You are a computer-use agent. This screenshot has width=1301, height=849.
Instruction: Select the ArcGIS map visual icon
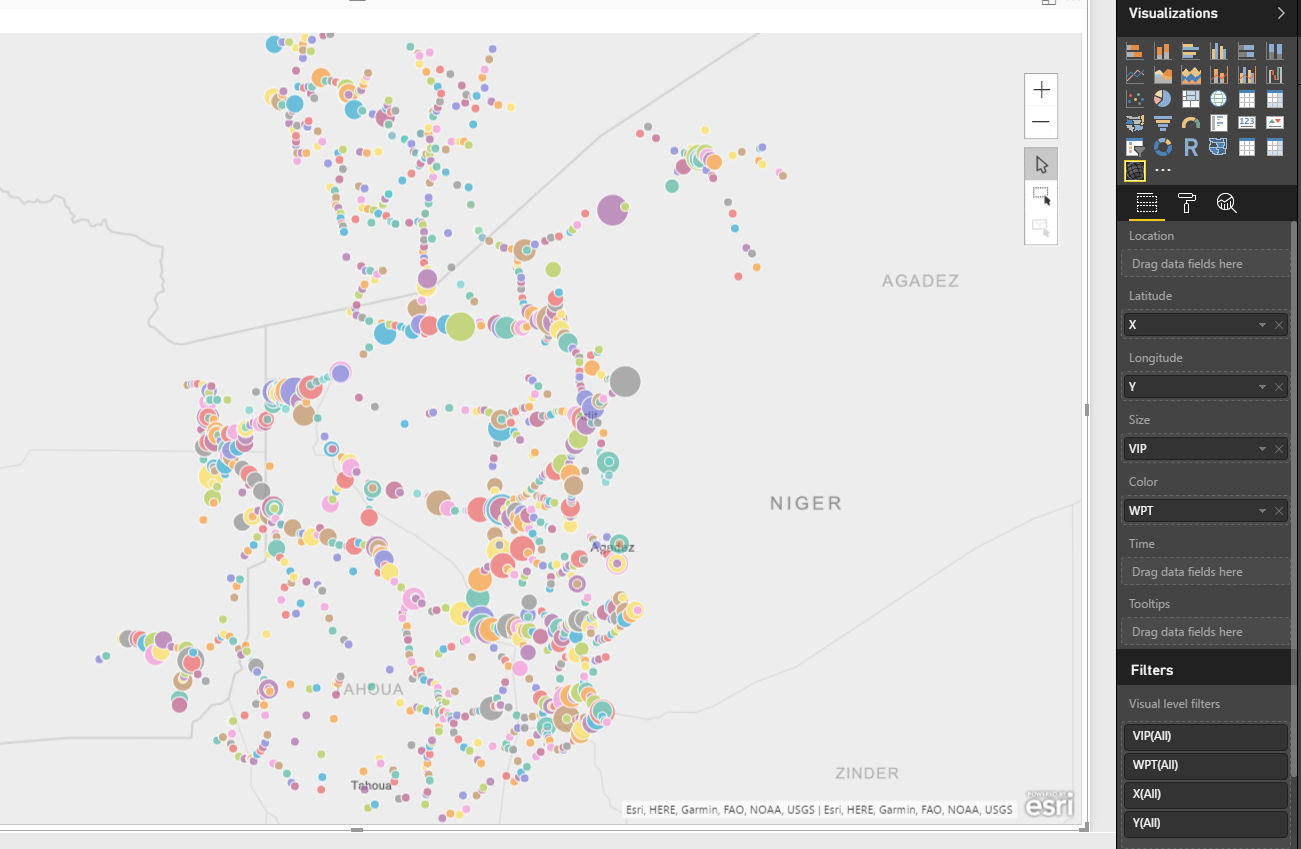(x=1134, y=171)
